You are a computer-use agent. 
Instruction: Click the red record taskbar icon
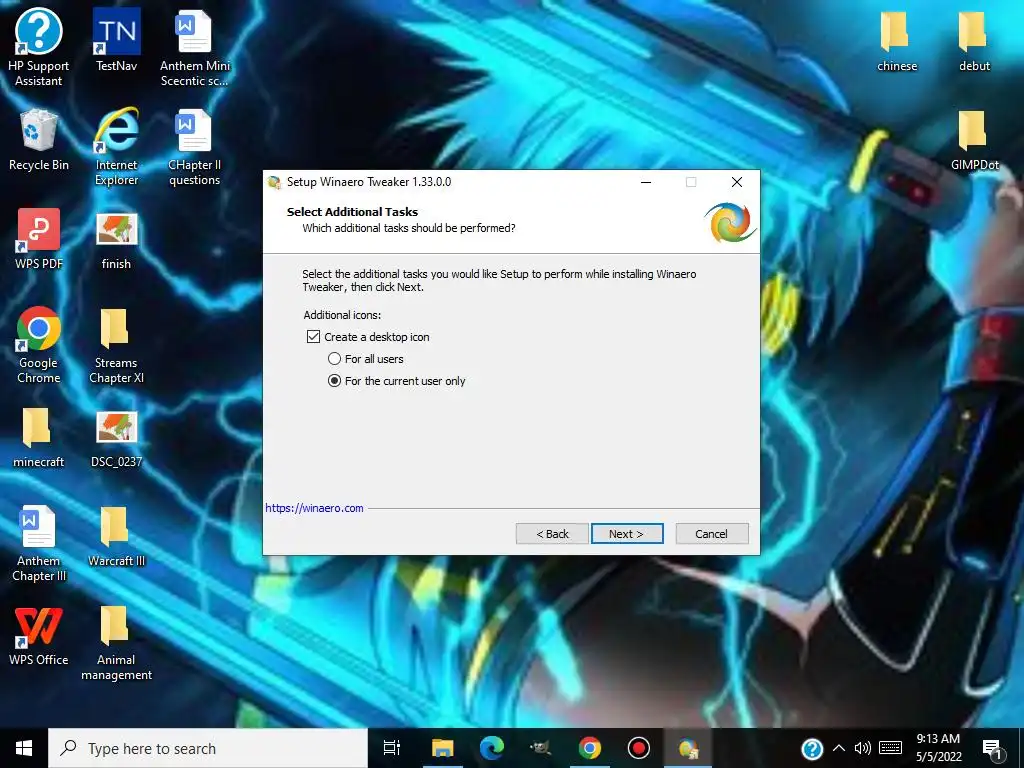[x=639, y=748]
